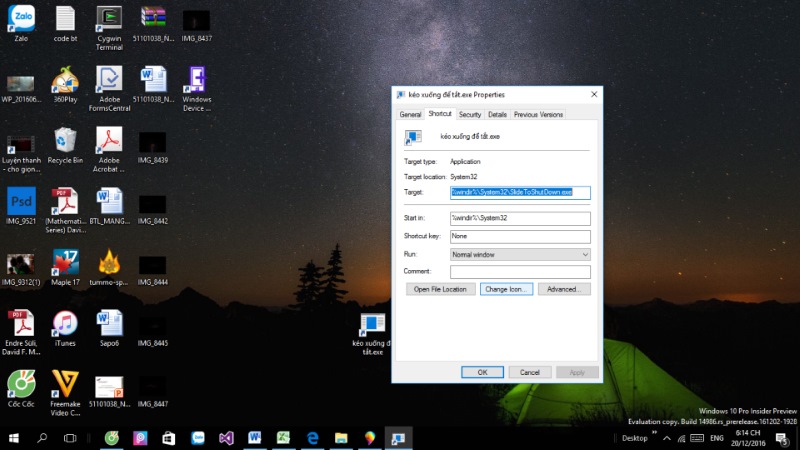The height and width of the screenshot is (450, 800).
Task: Click the Start in input field
Action: [520, 218]
